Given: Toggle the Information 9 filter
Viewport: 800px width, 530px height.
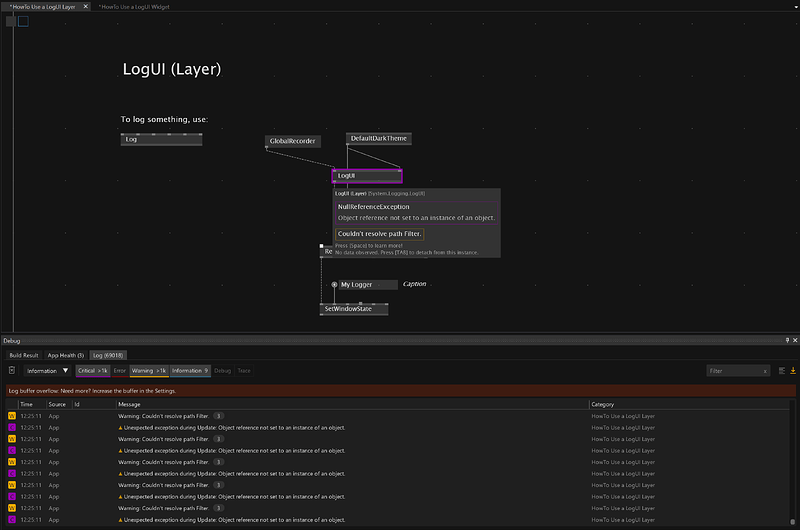Looking at the screenshot, I should [190, 371].
